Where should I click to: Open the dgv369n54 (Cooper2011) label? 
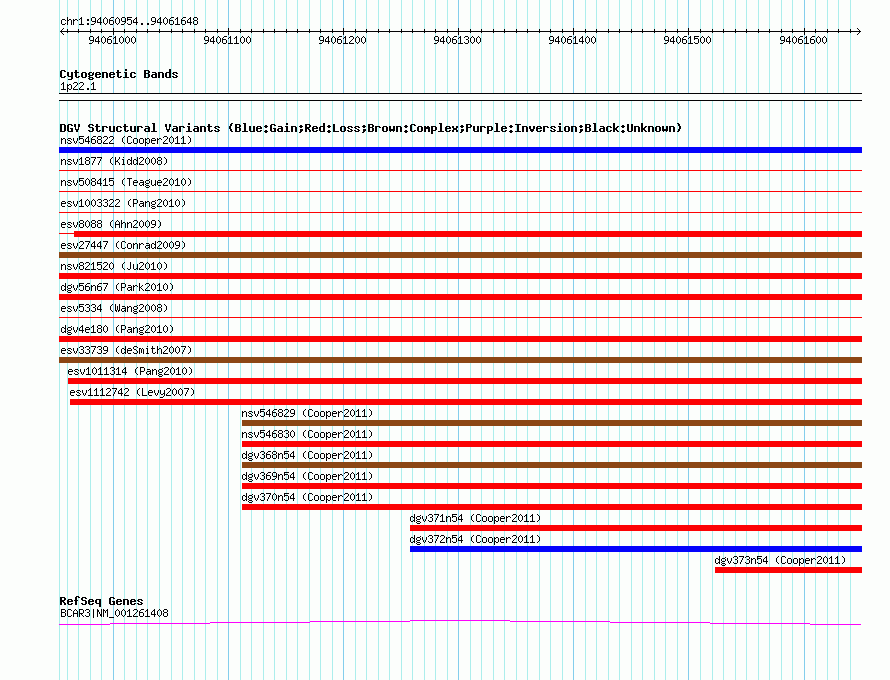307,476
